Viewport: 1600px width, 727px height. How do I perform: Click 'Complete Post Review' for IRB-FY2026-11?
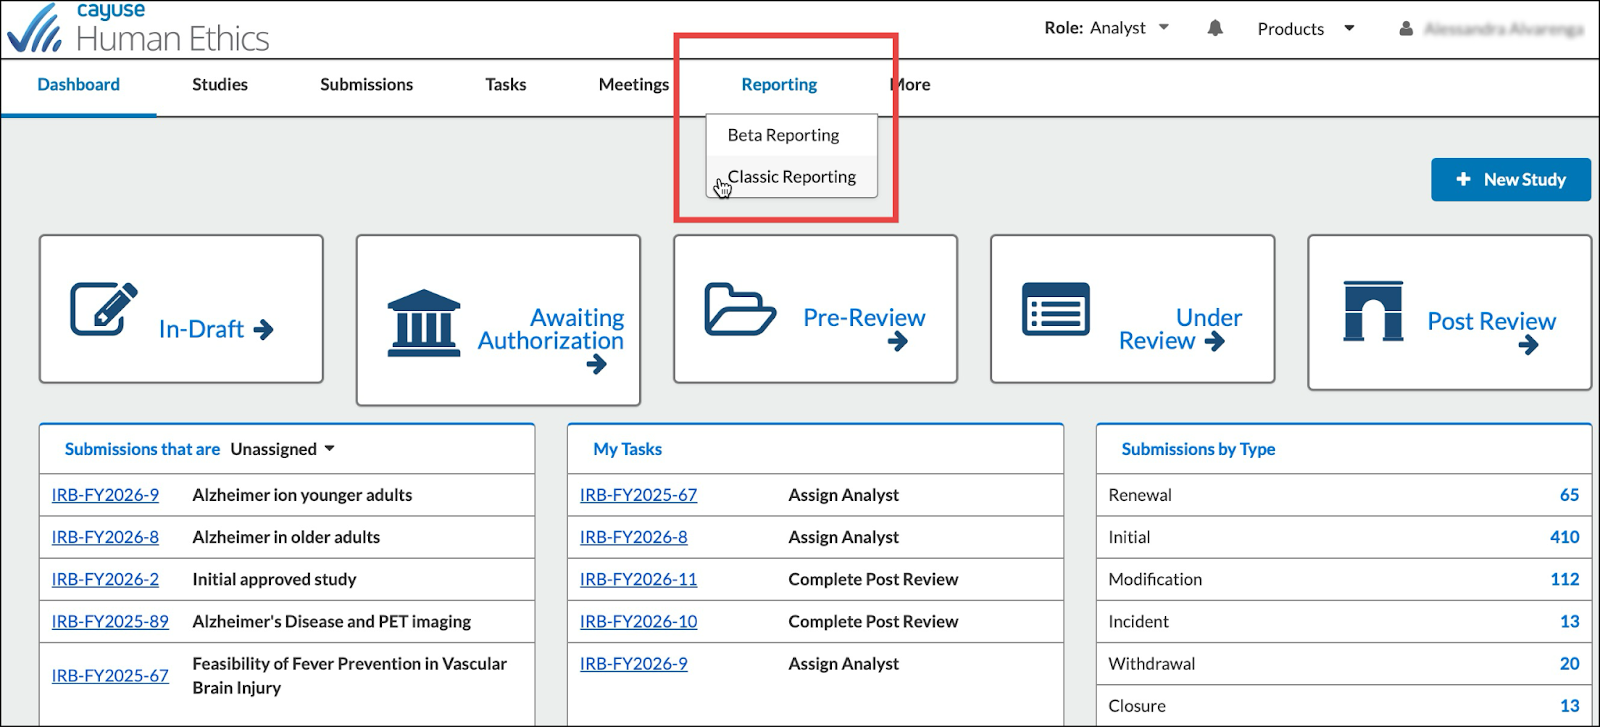[873, 579]
